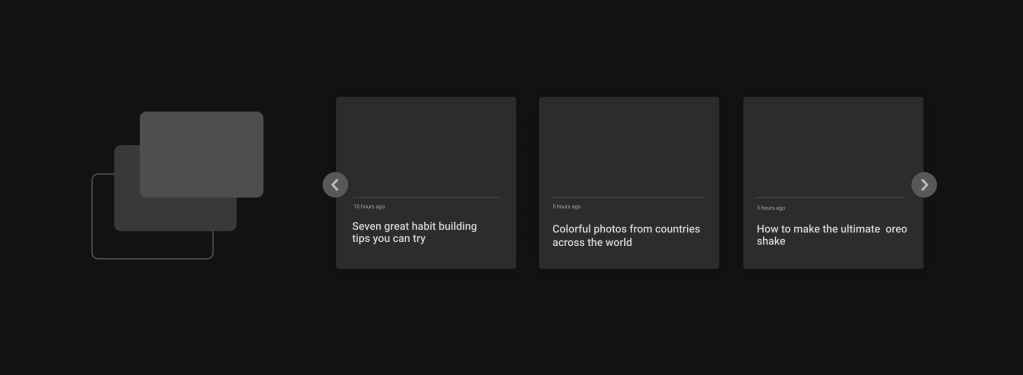Click the divider line in habit tips card
1023x375 pixels.
pyautogui.click(x=427, y=197)
